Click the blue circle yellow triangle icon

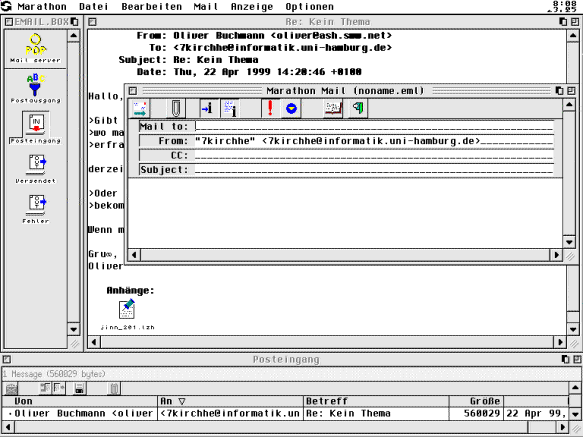tap(291, 109)
